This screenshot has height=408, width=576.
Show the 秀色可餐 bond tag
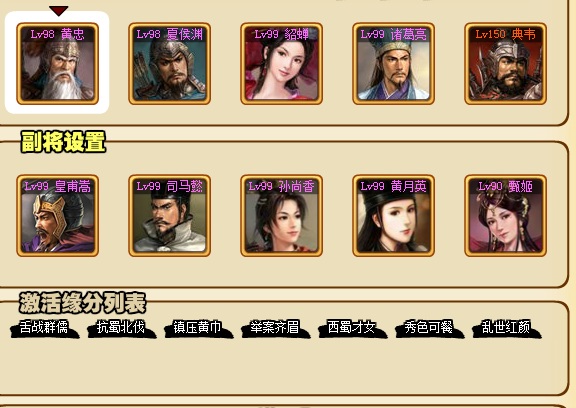[429, 328]
